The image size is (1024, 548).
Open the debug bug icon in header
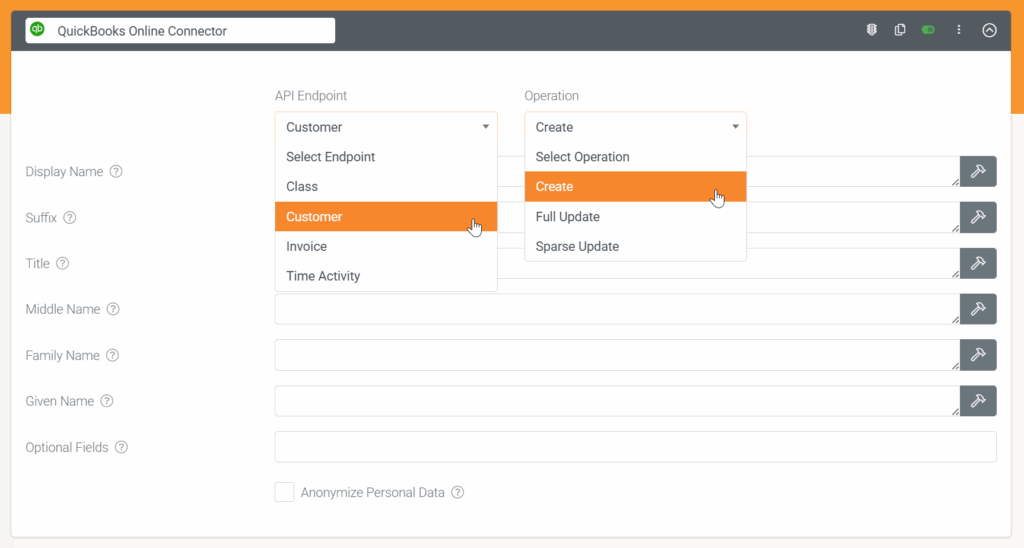(871, 29)
